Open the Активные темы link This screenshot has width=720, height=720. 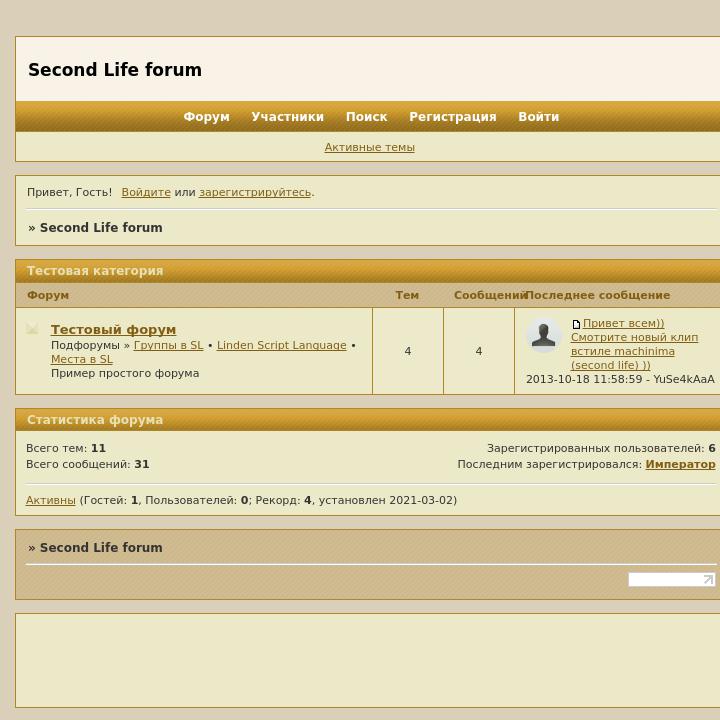[370, 147]
